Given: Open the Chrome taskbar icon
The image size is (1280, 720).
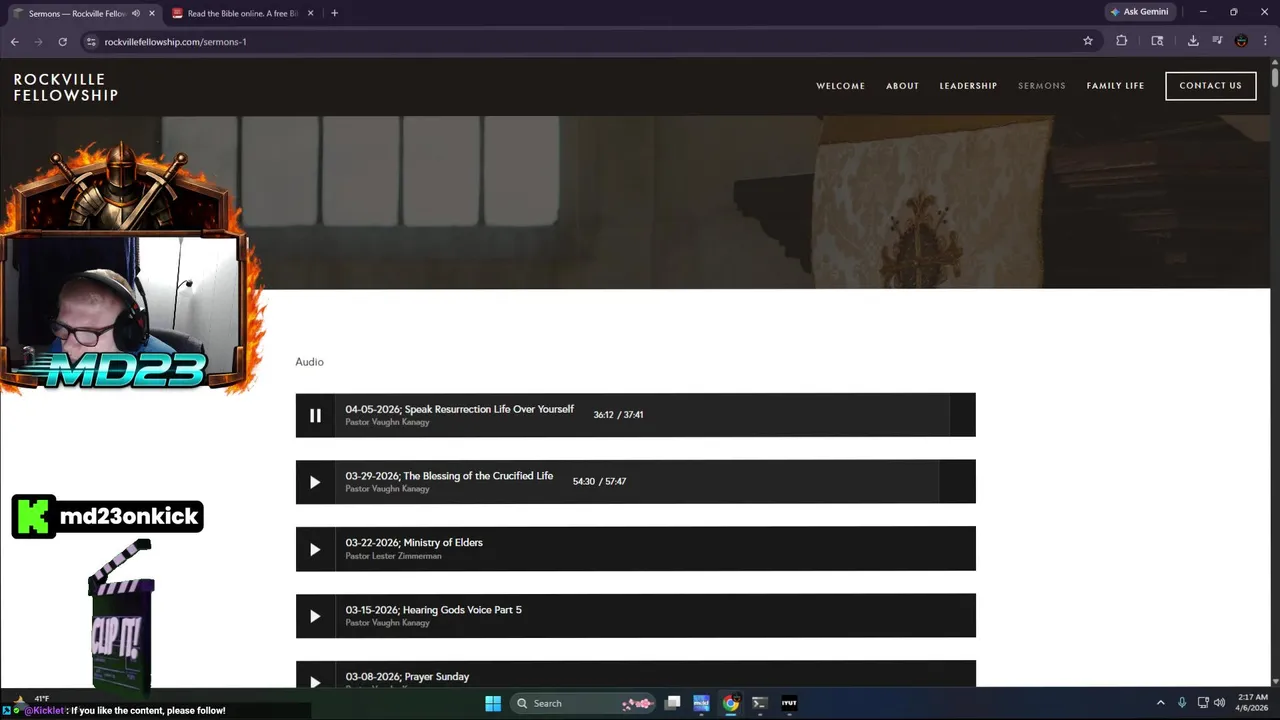Looking at the screenshot, I should [x=731, y=703].
